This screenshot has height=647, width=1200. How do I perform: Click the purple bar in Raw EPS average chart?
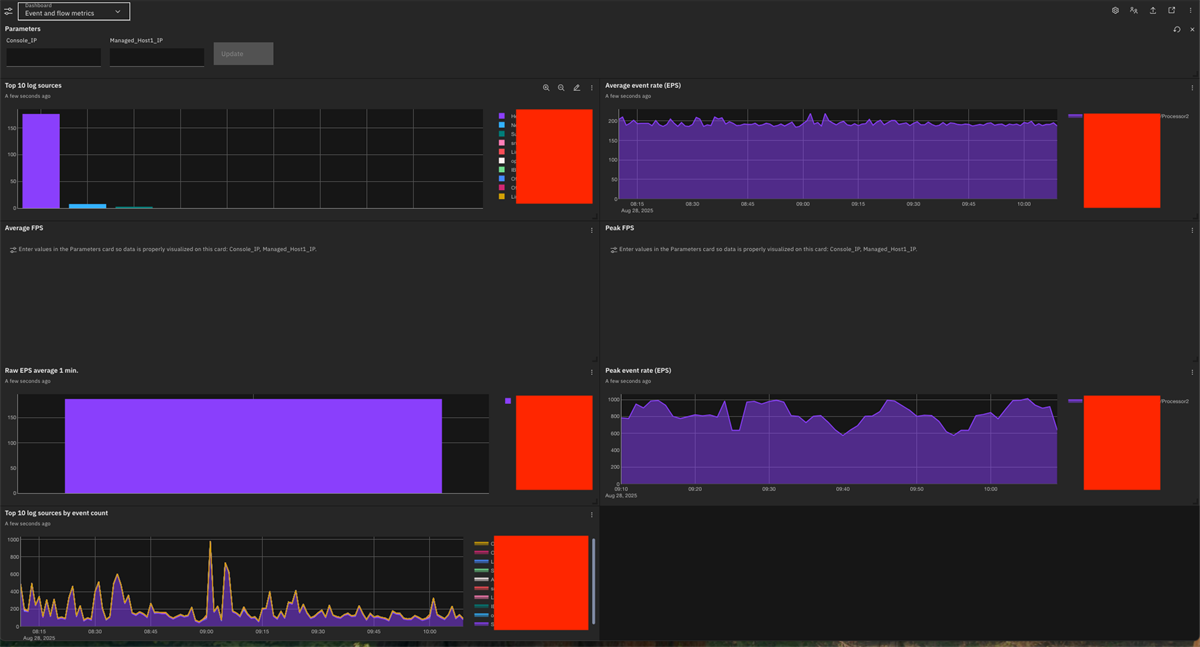253,446
